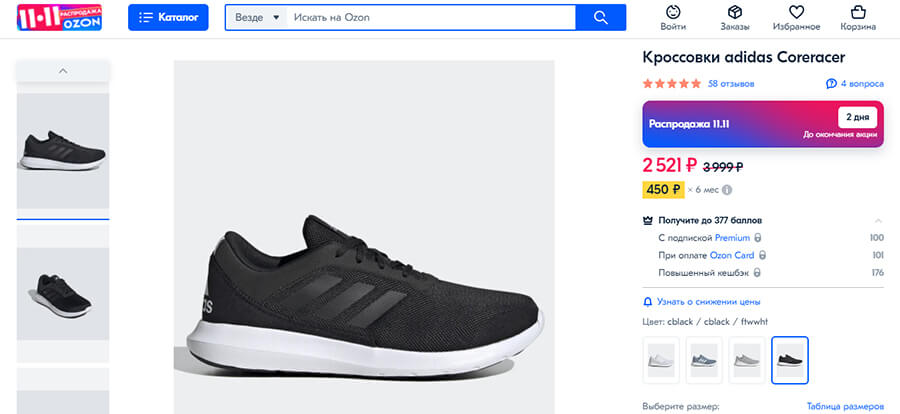Click the magnifier search button
The image size is (900, 414).
[x=601, y=18]
